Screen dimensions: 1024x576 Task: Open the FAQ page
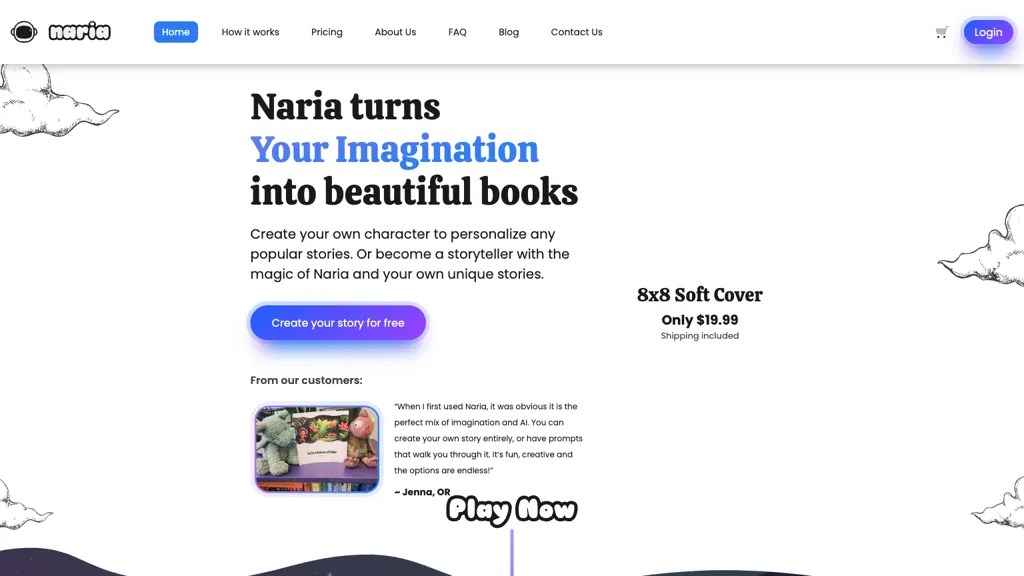click(x=457, y=32)
